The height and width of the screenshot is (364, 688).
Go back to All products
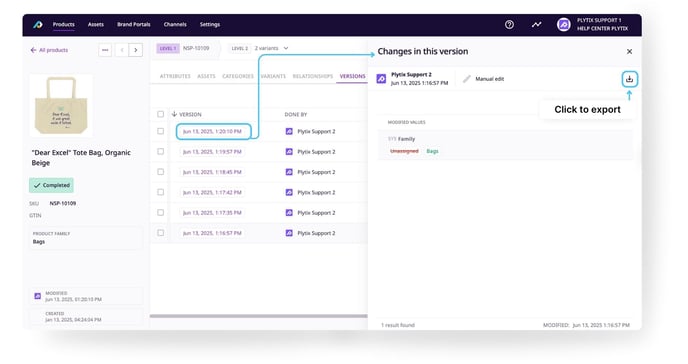(49, 50)
